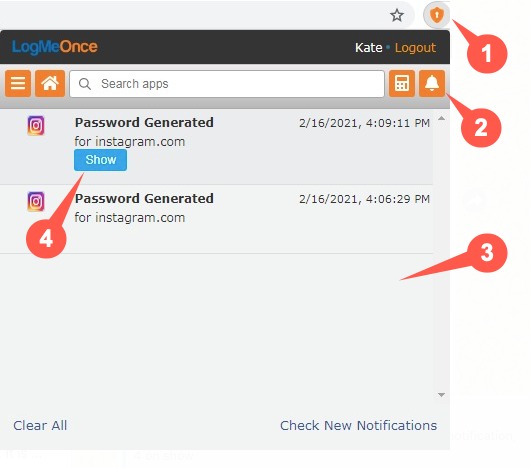Click the LogMeOnce logo
This screenshot has height=468, width=530.
pyautogui.click(x=55, y=47)
